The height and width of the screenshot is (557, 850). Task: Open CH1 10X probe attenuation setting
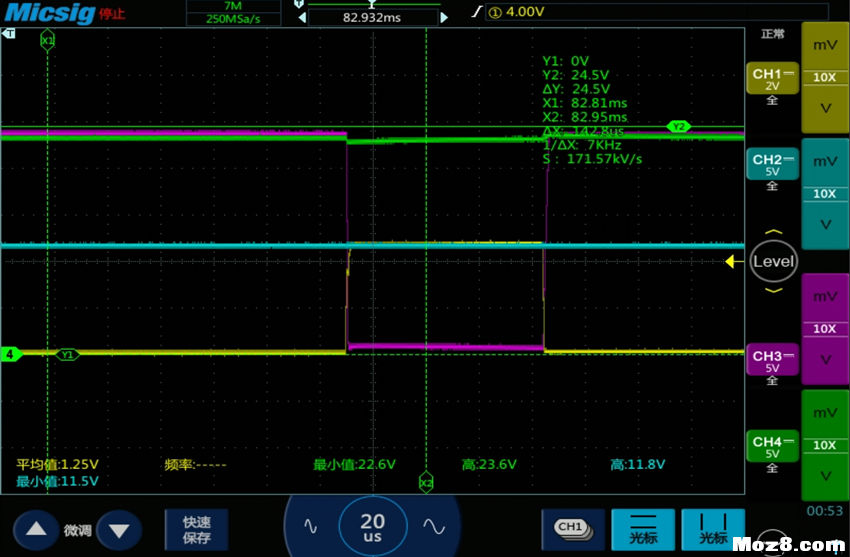(825, 77)
